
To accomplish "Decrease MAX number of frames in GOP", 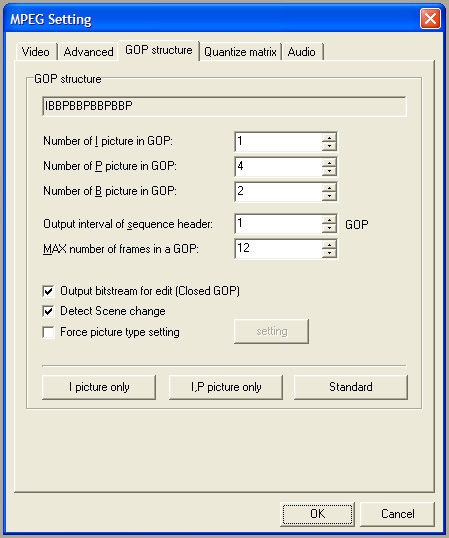I will (x=329, y=253).
